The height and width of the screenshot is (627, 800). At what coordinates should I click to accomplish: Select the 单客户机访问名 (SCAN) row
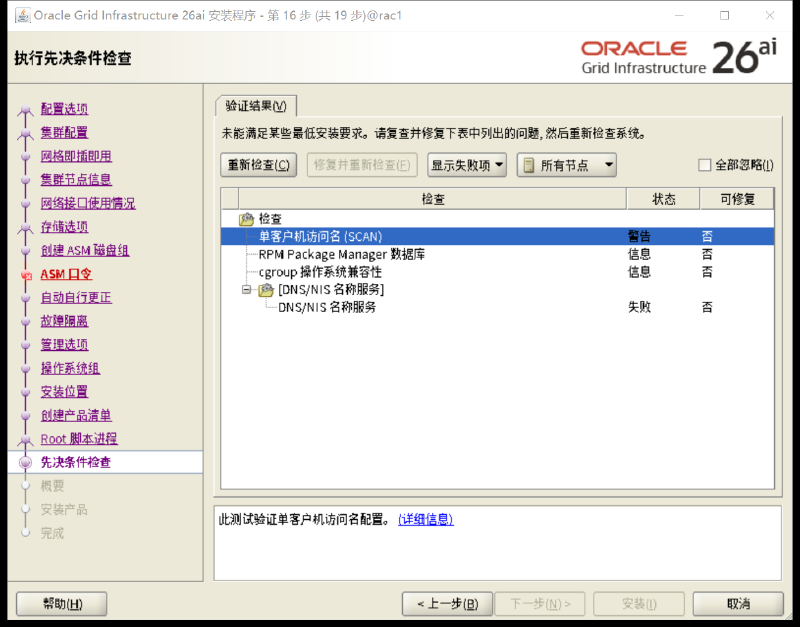tap(497, 236)
